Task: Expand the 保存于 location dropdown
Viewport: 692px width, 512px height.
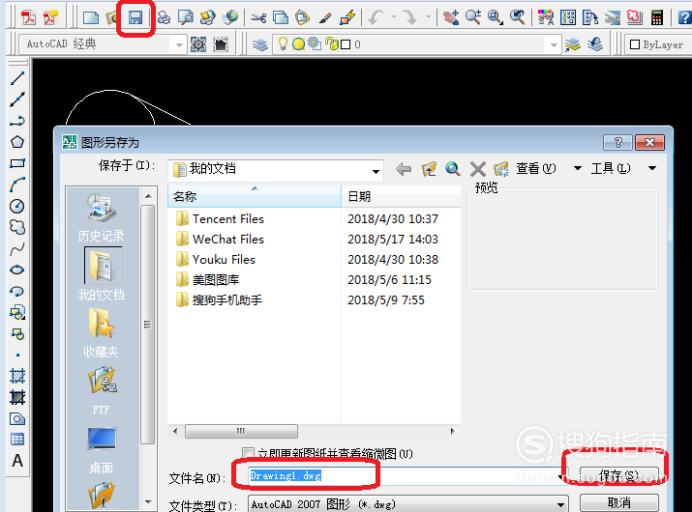Action: [x=376, y=170]
